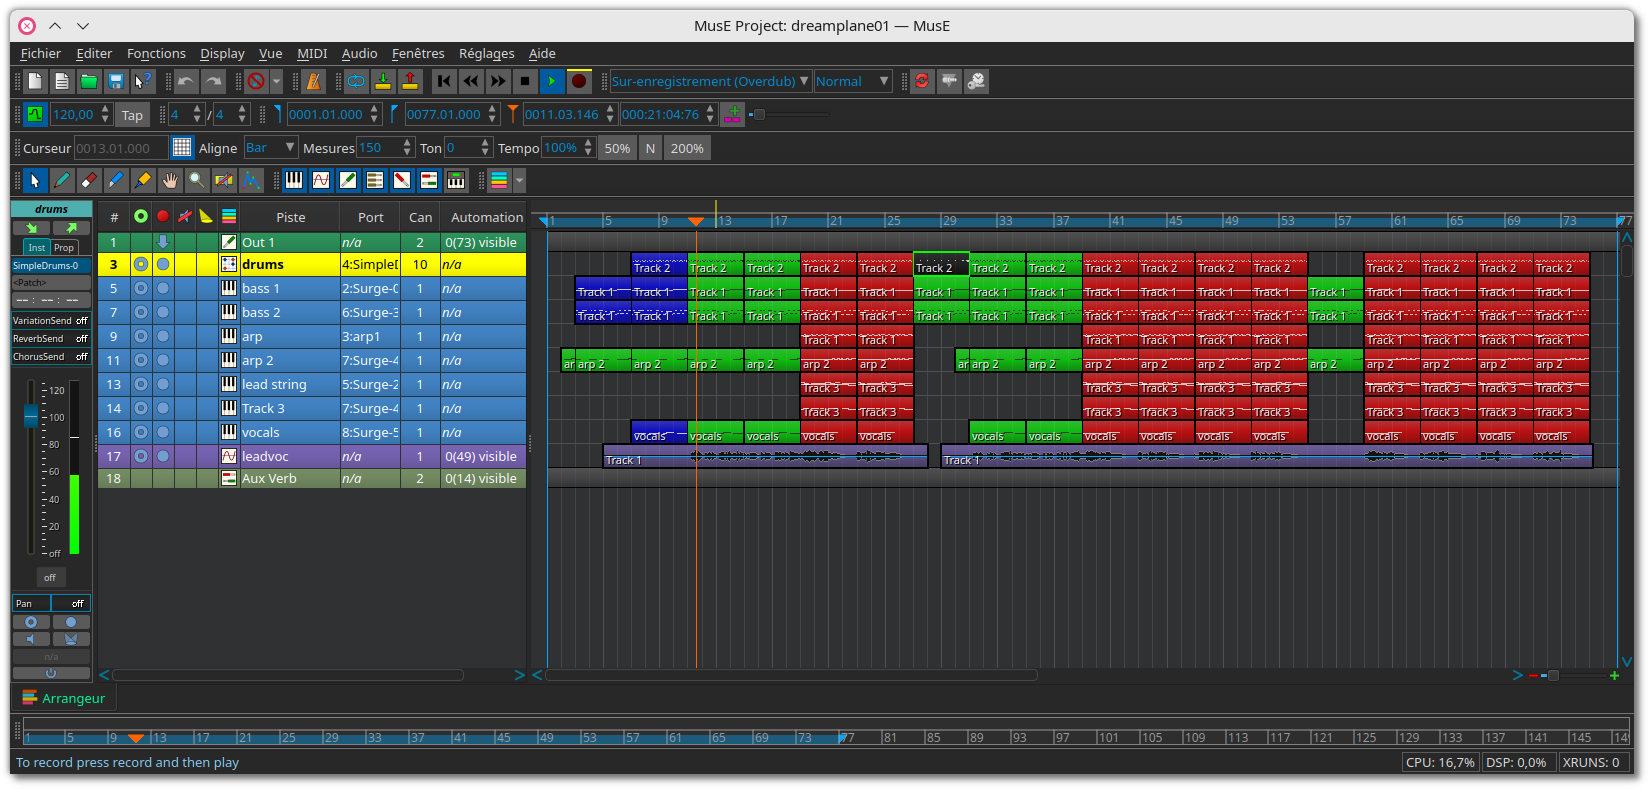Open the Réglages menu

click(x=487, y=53)
